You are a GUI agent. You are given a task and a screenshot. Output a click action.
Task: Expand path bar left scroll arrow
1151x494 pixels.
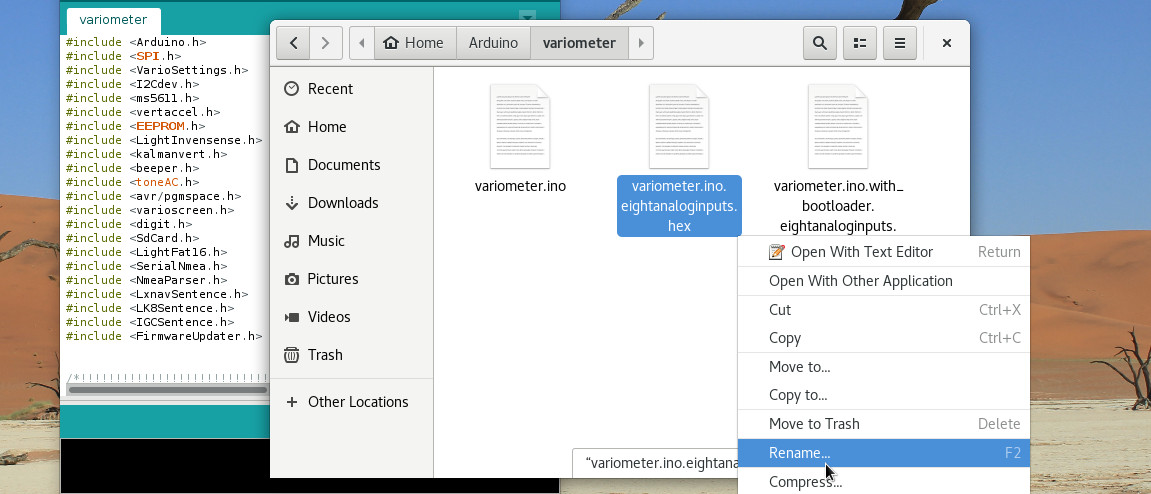point(361,43)
